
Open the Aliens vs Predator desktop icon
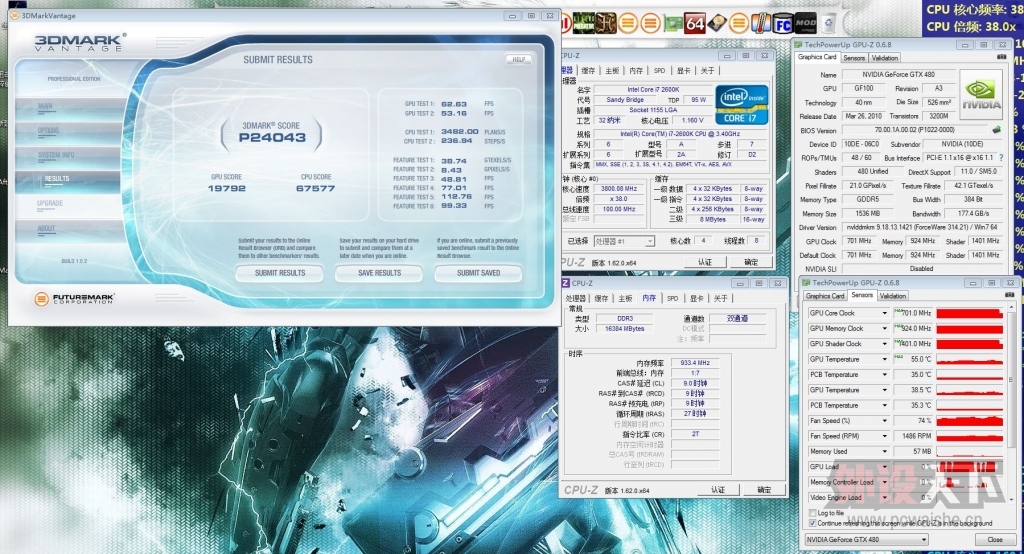[584, 24]
